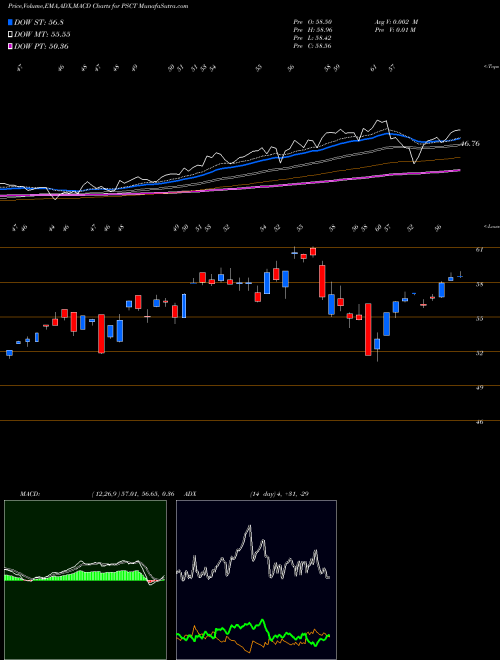The image size is (500, 660).
Task: Click the thick blue EMA line end
Action: pos(459,138)
